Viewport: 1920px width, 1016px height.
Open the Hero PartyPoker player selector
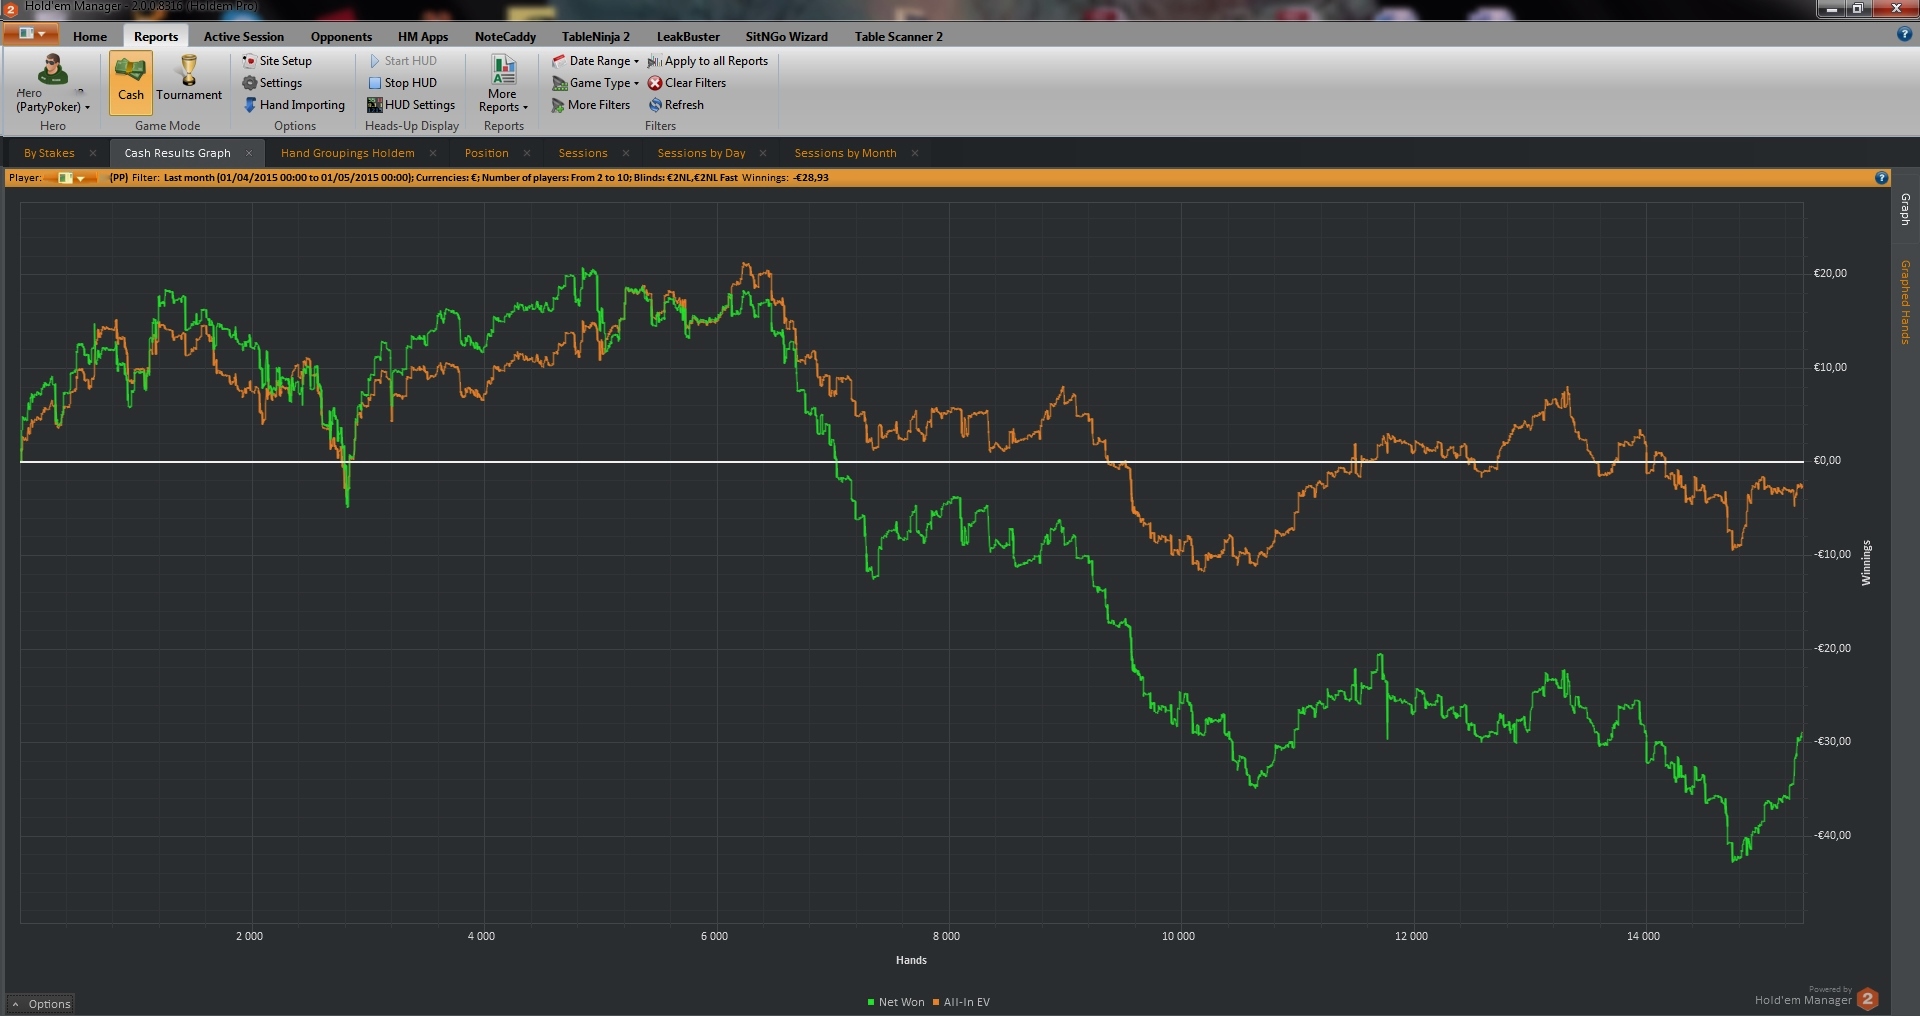pos(53,84)
